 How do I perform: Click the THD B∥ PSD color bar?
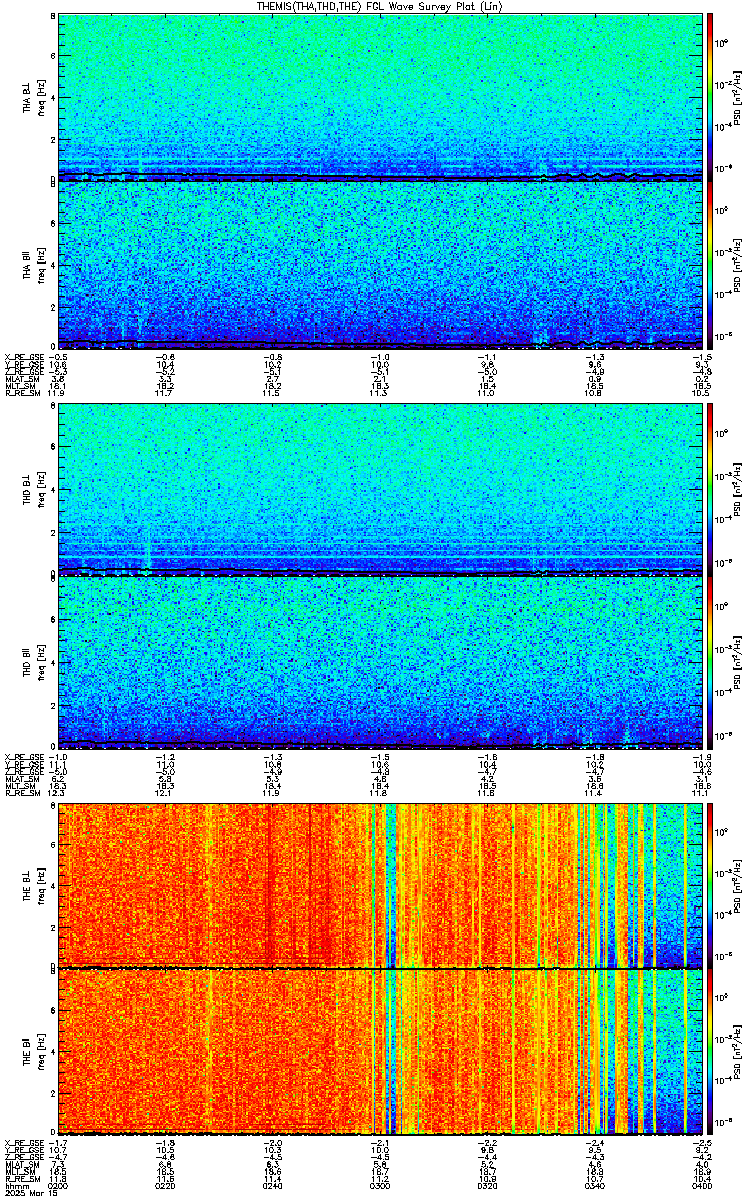click(x=710, y=662)
